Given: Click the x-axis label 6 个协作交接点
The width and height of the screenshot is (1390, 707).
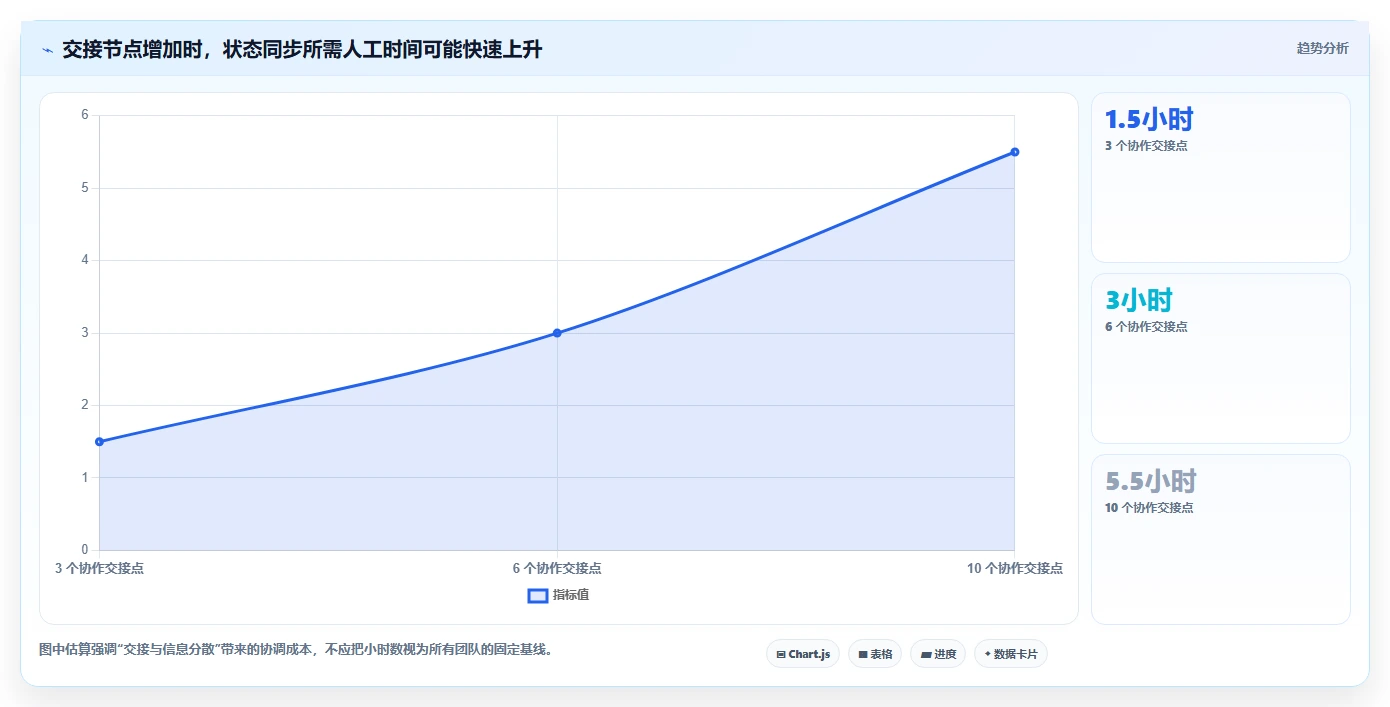Looking at the screenshot, I should 557,568.
